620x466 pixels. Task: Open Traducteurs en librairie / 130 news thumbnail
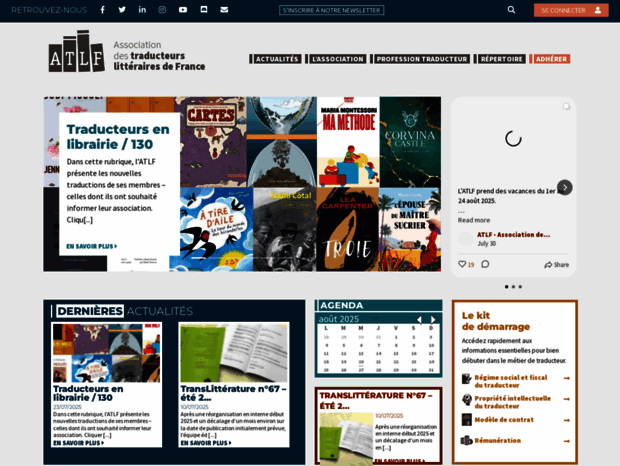coord(107,353)
